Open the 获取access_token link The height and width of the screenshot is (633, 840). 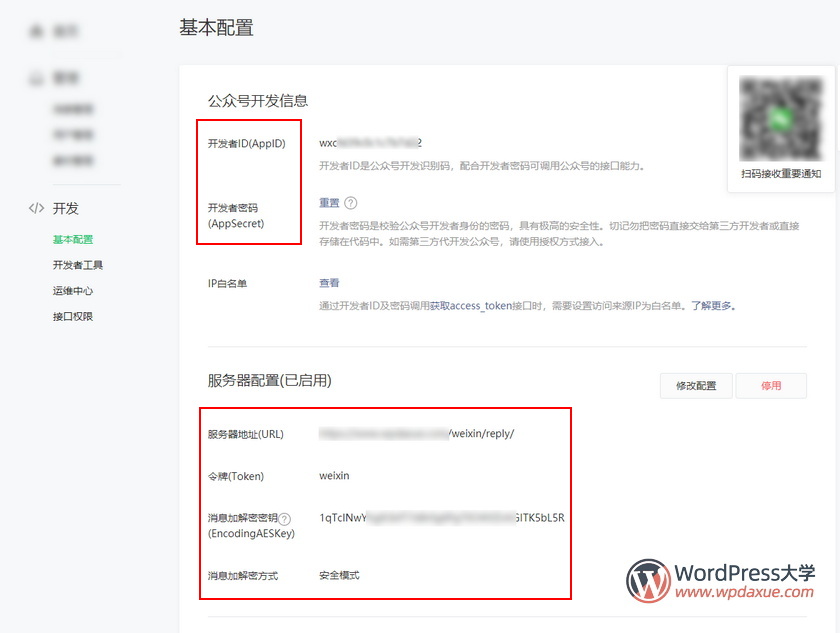point(471,306)
